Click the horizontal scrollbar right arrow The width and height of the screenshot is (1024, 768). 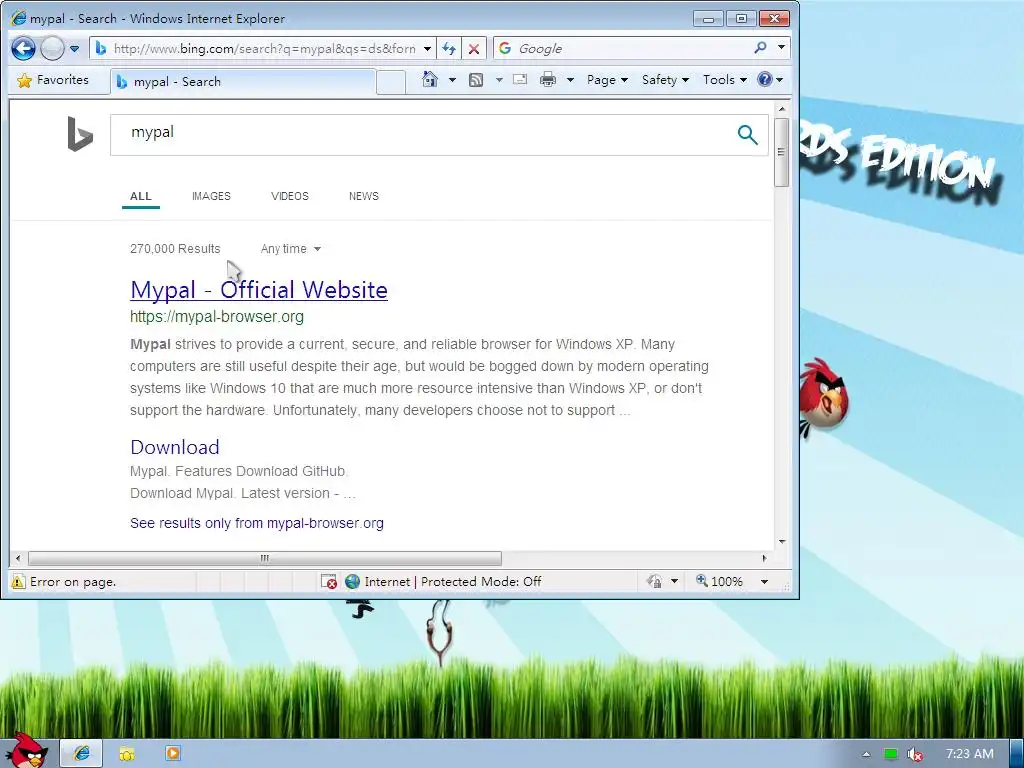[x=764, y=558]
